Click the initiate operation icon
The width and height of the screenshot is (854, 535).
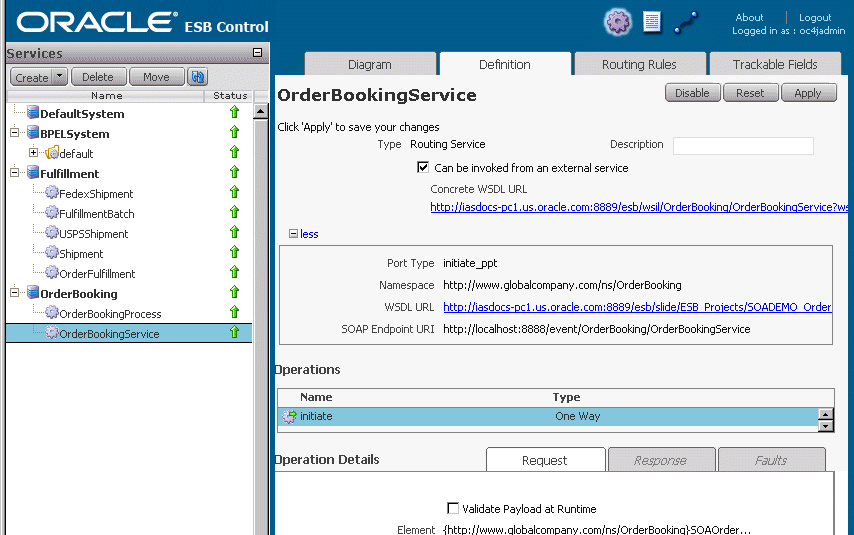289,417
